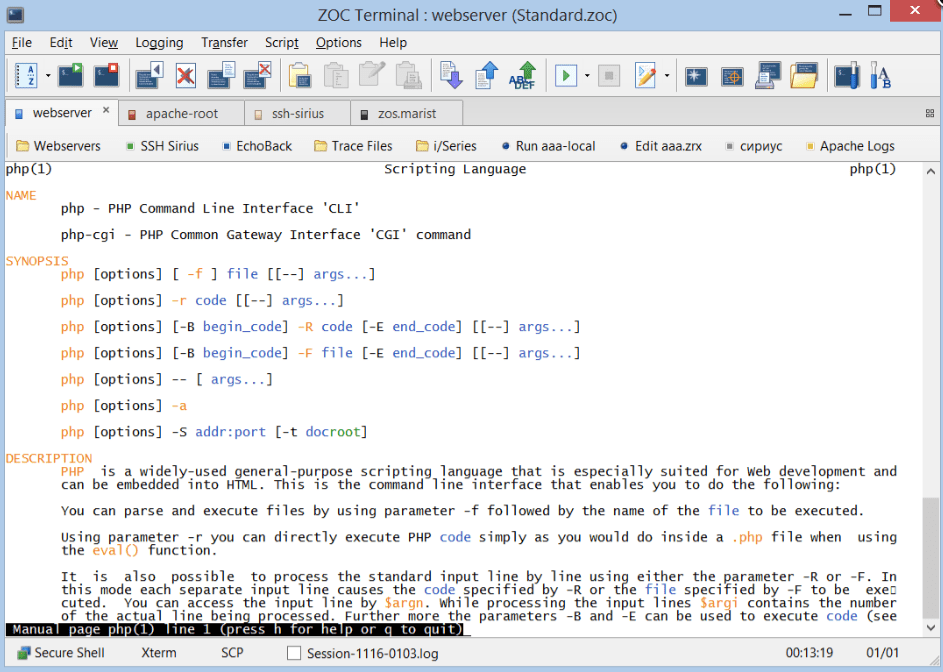
Task: Click the Xterm emulation status entry
Action: [159, 653]
